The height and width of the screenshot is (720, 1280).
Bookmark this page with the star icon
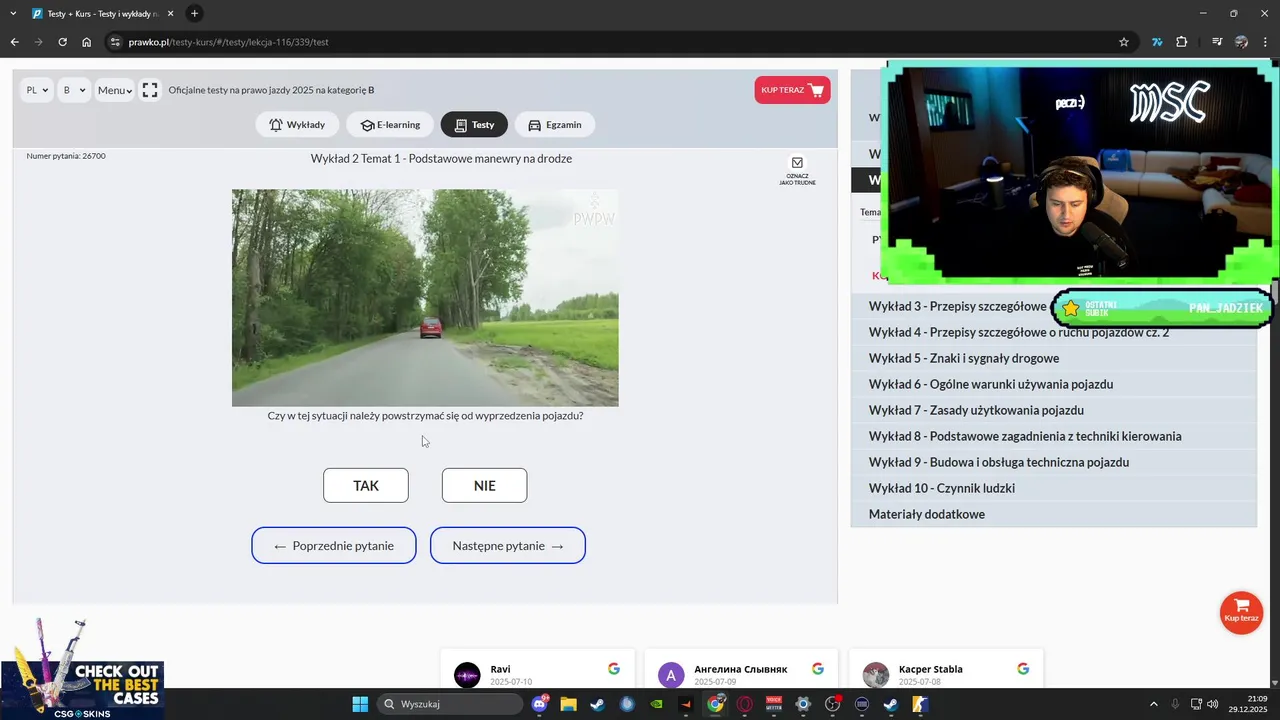coord(1124,42)
